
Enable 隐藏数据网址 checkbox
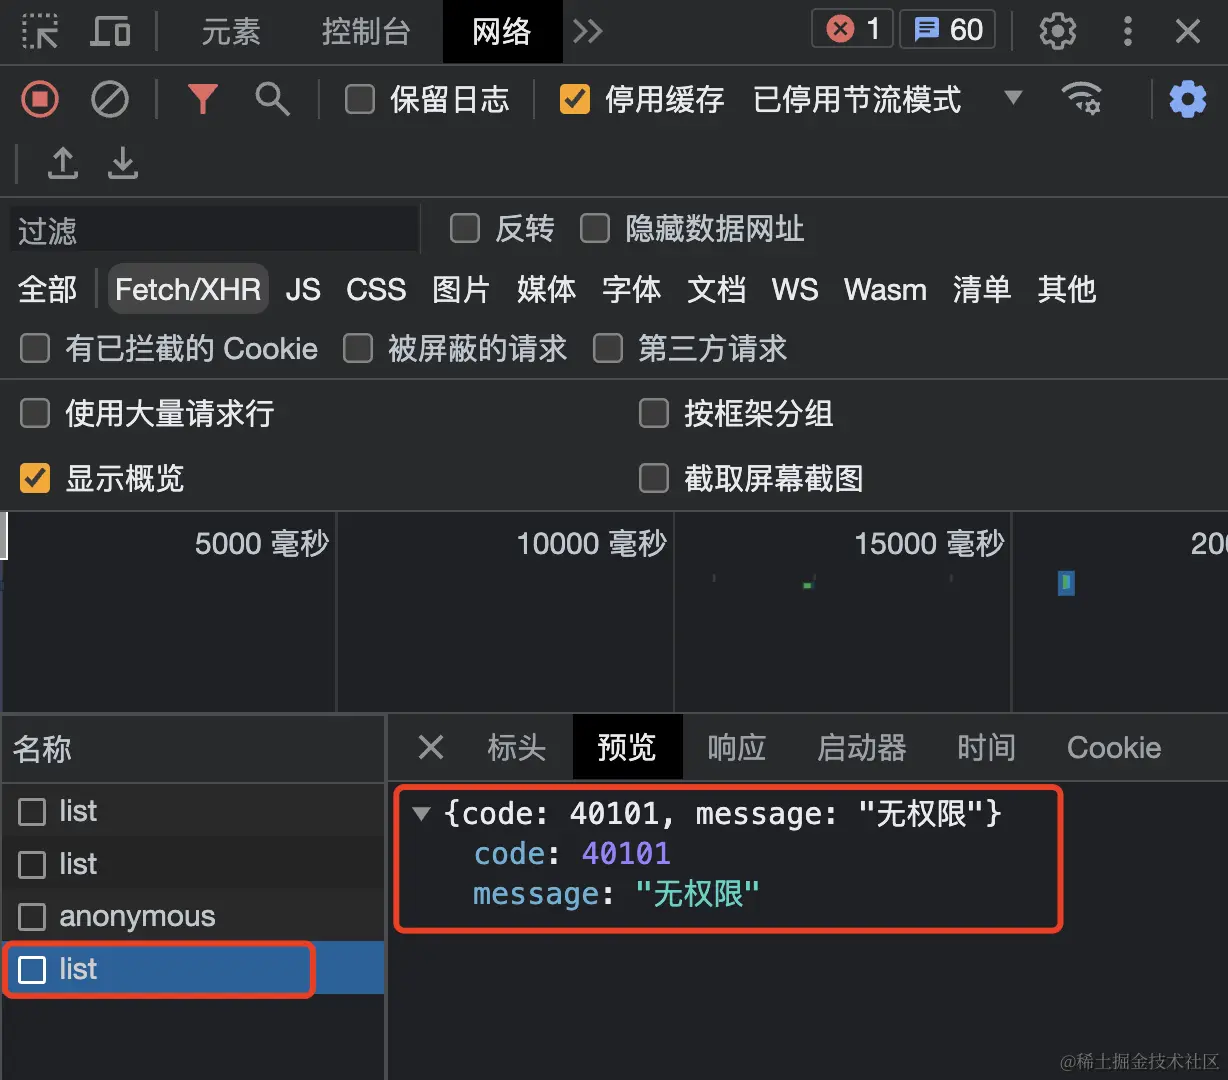point(595,228)
